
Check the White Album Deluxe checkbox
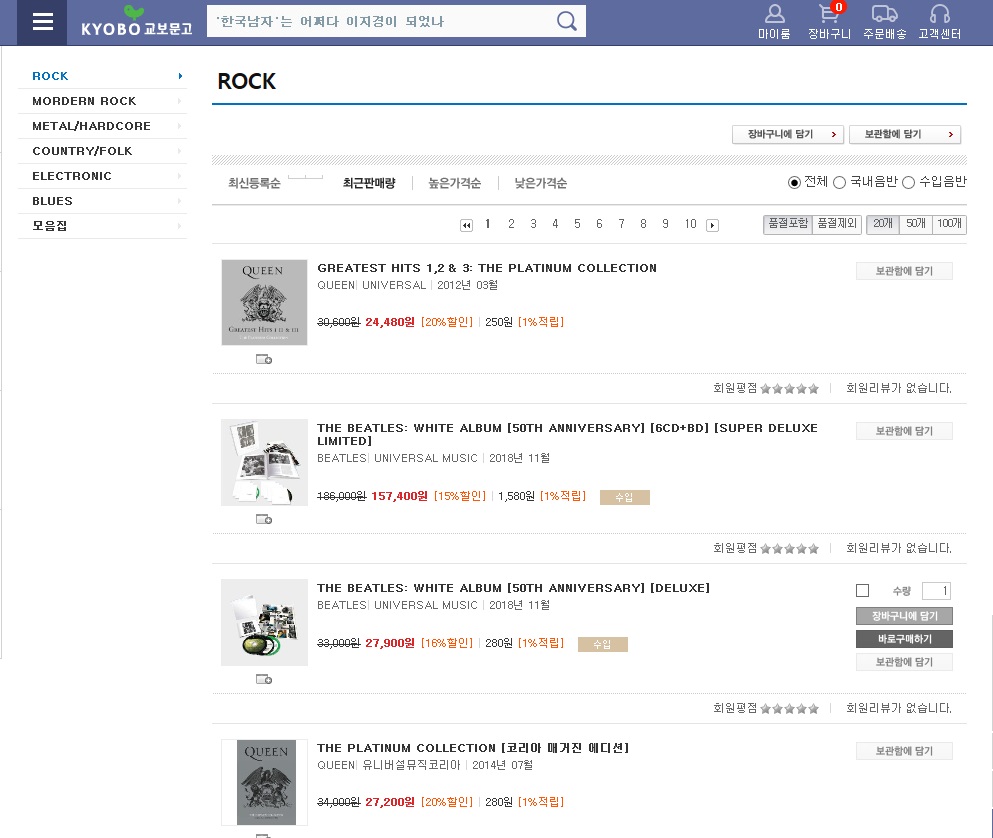coord(862,591)
